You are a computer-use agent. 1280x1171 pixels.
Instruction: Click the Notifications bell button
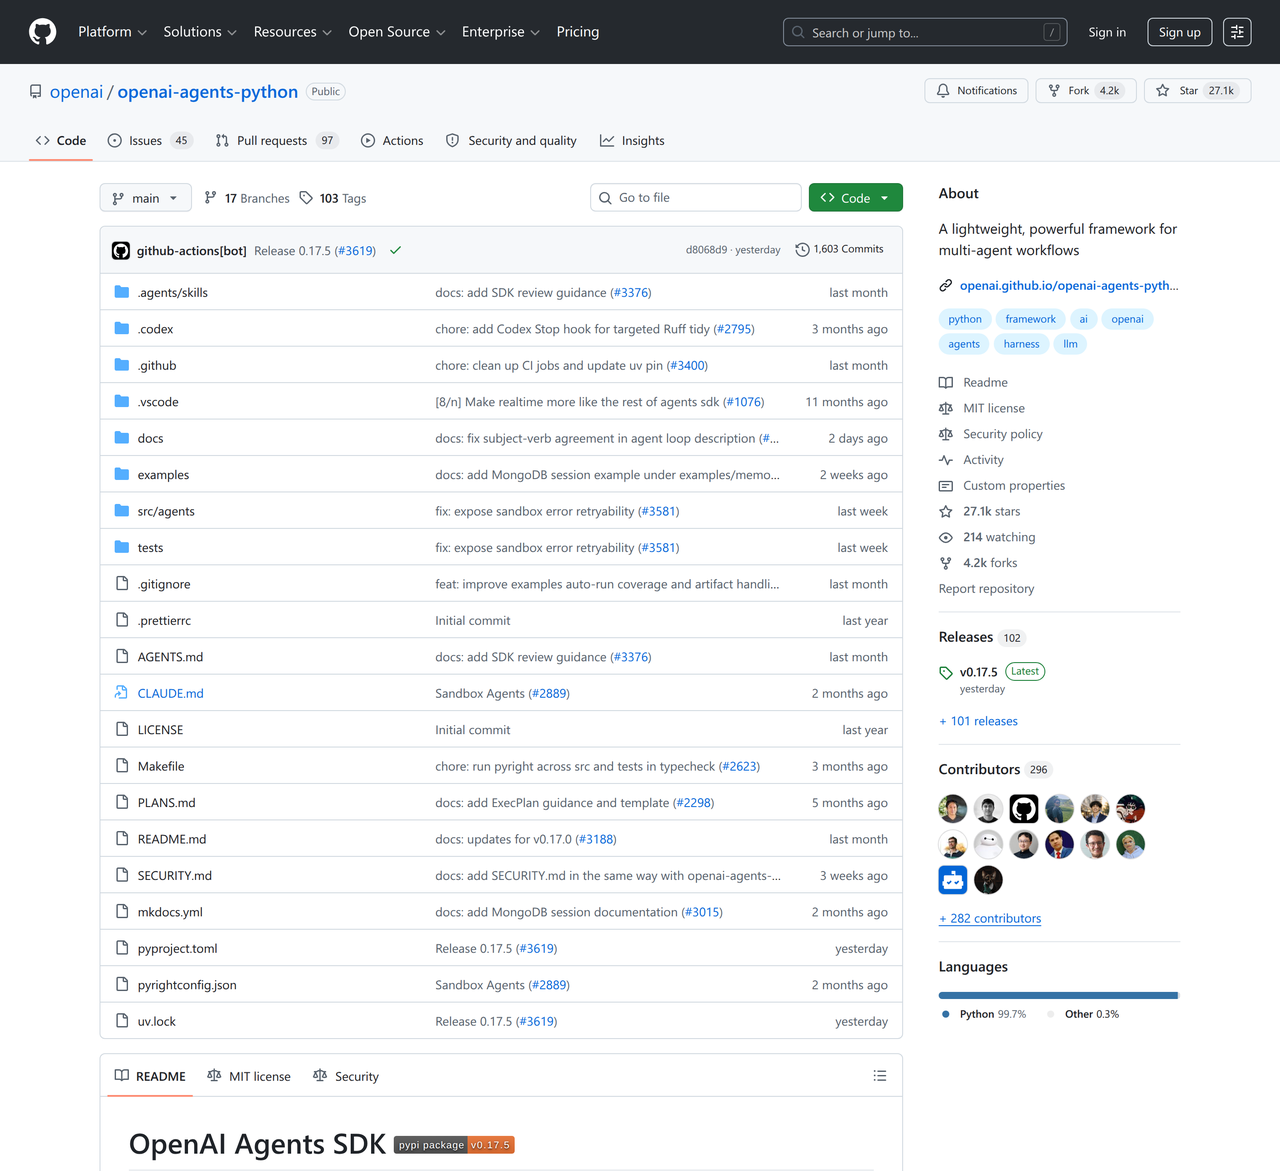tap(977, 91)
